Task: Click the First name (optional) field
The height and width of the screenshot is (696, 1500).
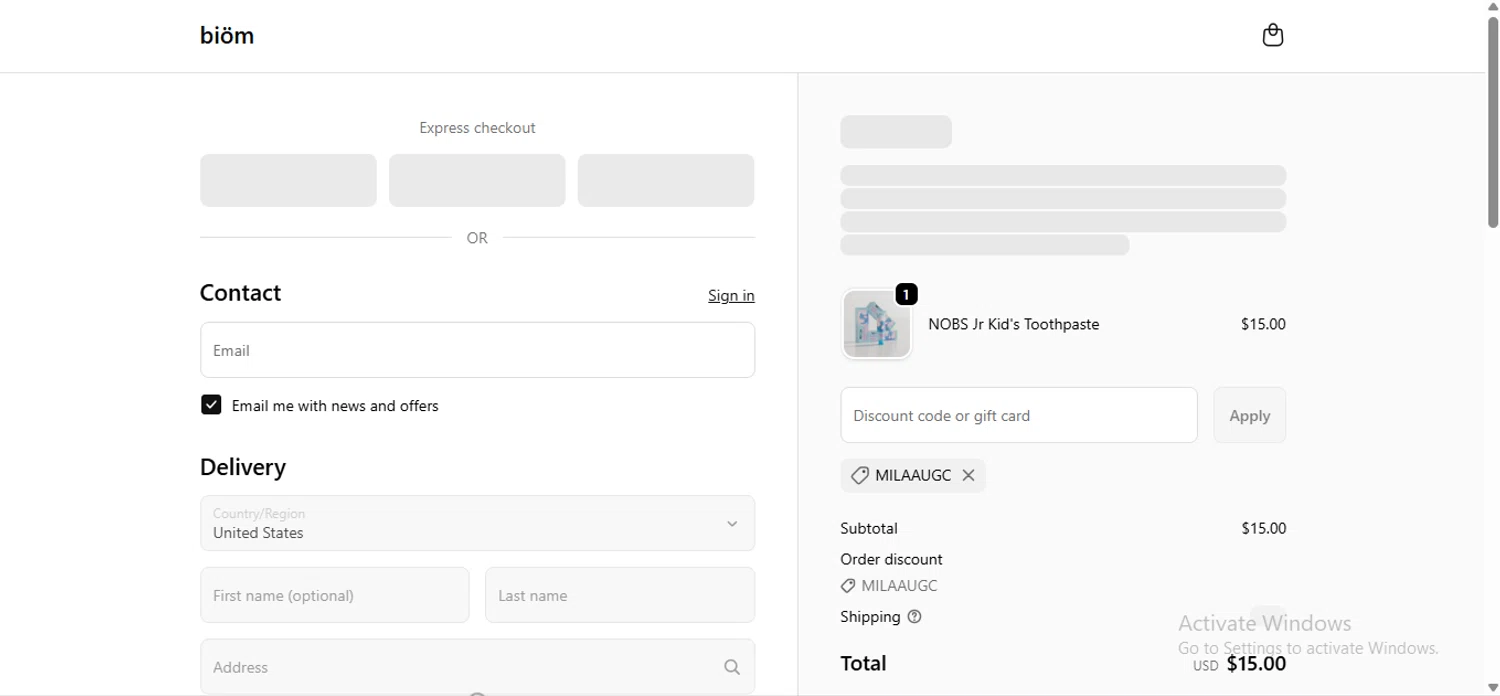Action: pos(334,595)
